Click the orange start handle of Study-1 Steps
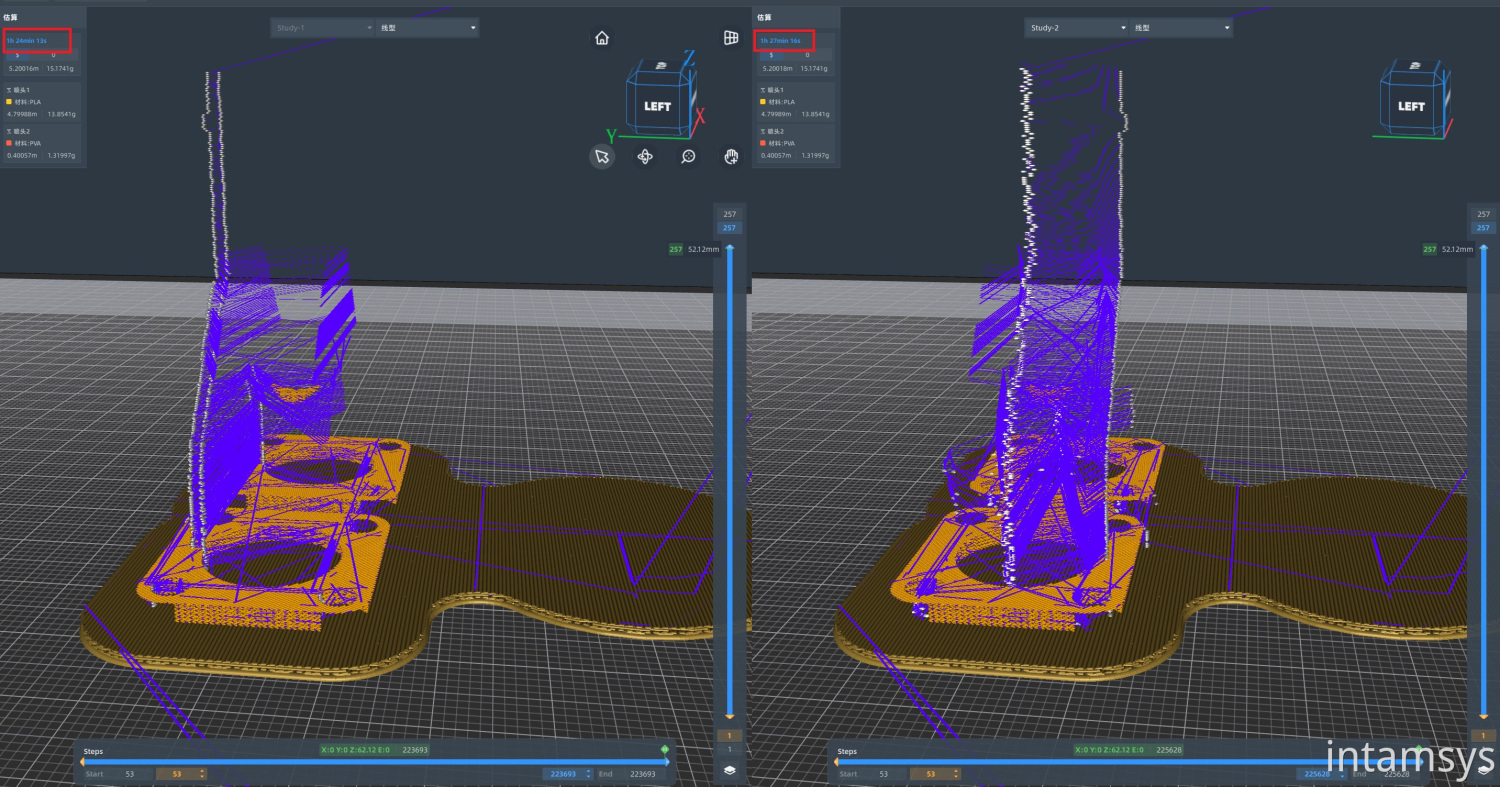The width and height of the screenshot is (1500, 787). point(82,761)
